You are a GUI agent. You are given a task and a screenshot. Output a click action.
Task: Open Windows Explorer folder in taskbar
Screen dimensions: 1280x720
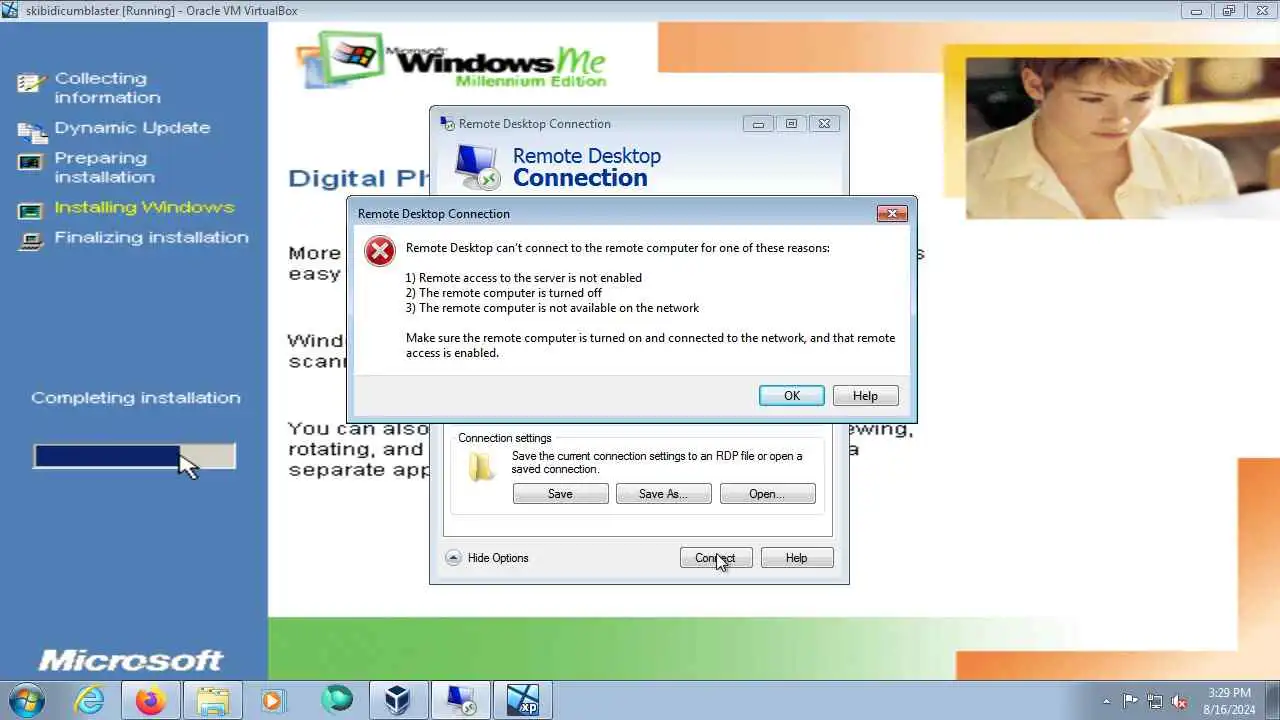coord(213,700)
